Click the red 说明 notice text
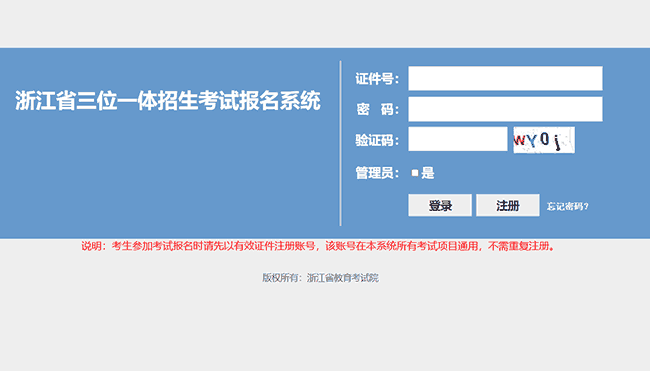 click(x=318, y=246)
